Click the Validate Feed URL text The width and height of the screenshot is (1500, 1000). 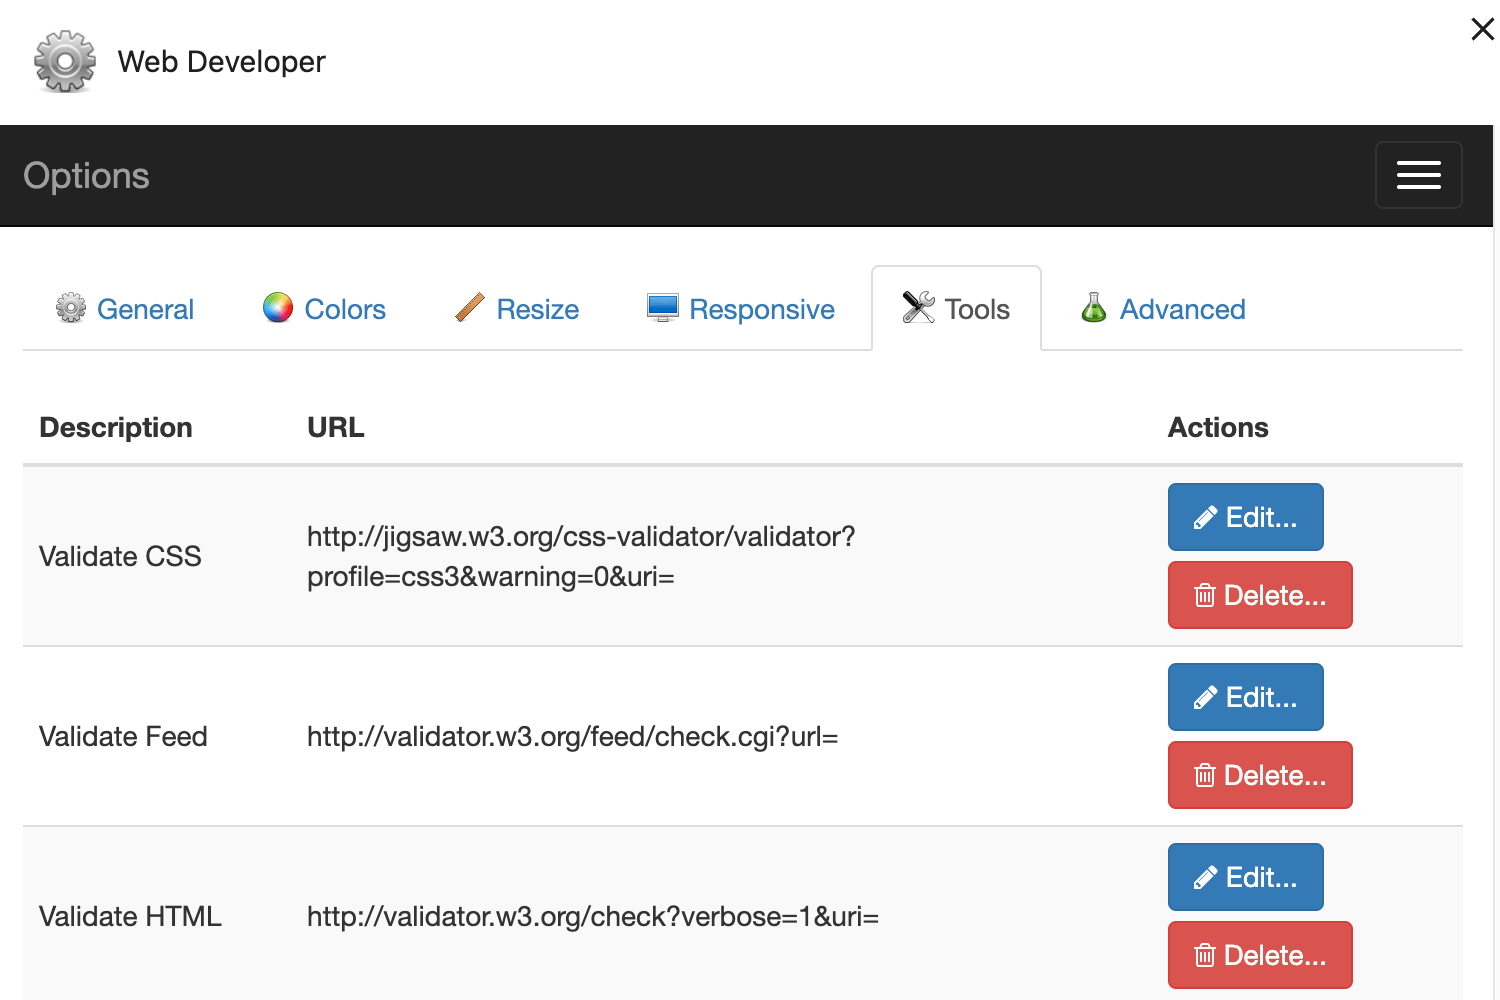[x=572, y=737]
